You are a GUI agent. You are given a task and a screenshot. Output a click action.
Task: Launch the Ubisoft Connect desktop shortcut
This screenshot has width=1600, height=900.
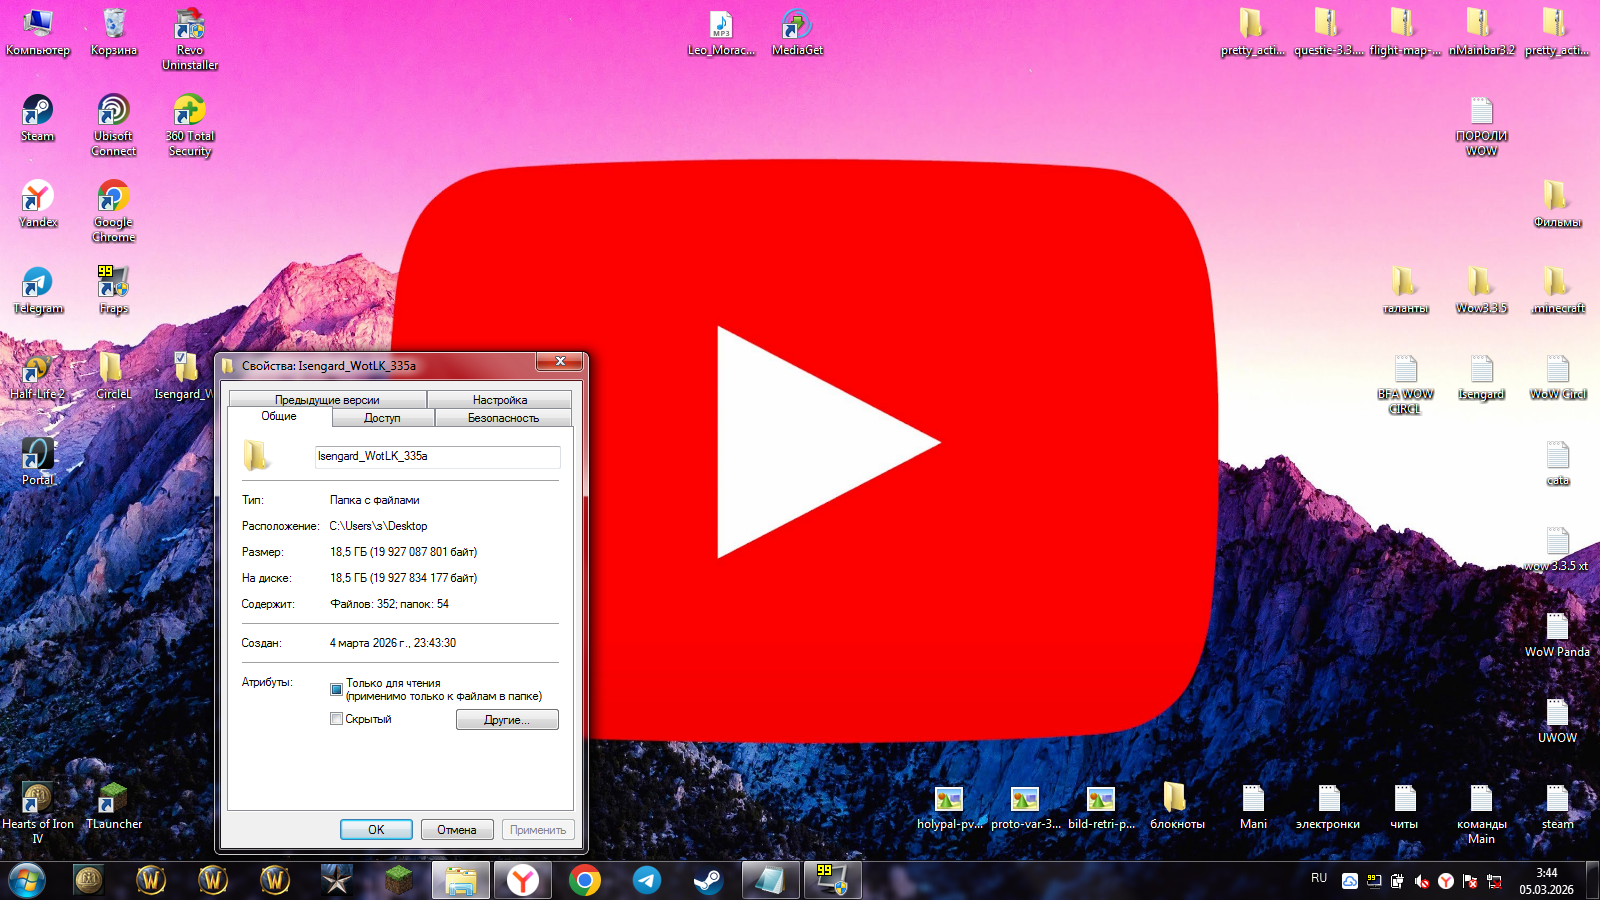click(x=113, y=112)
